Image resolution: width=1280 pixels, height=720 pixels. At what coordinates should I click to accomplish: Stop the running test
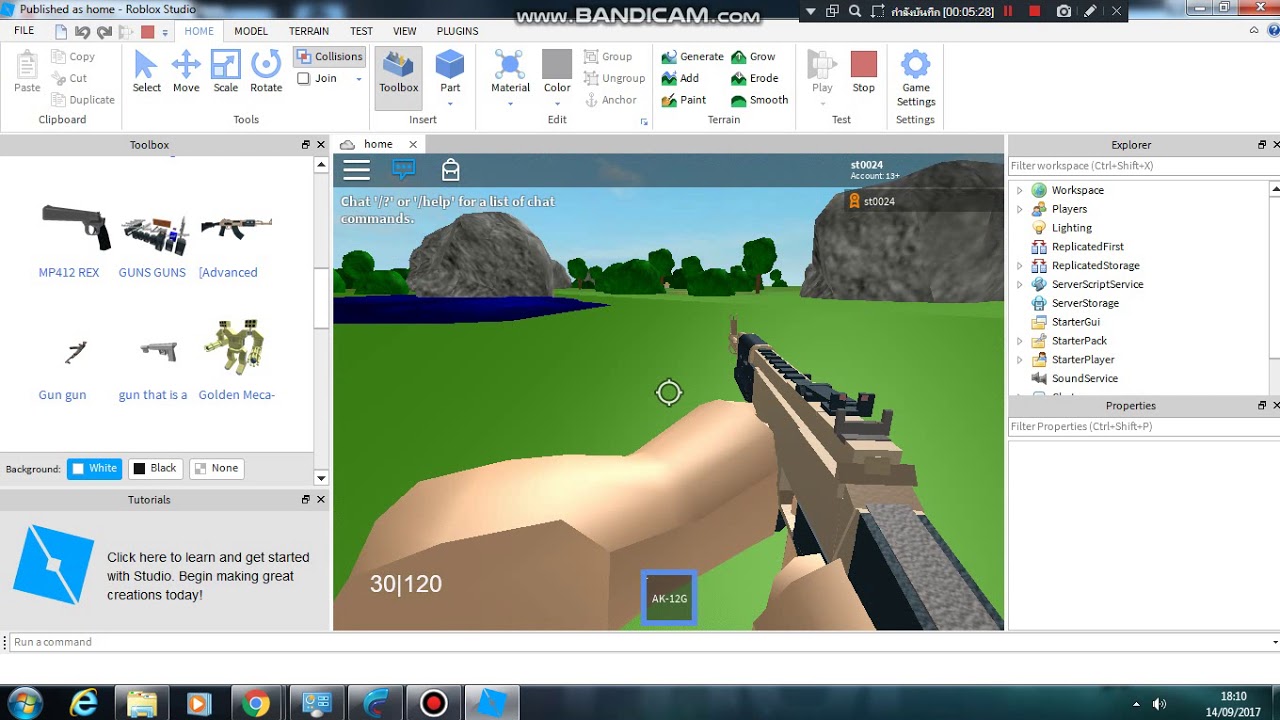(x=863, y=71)
